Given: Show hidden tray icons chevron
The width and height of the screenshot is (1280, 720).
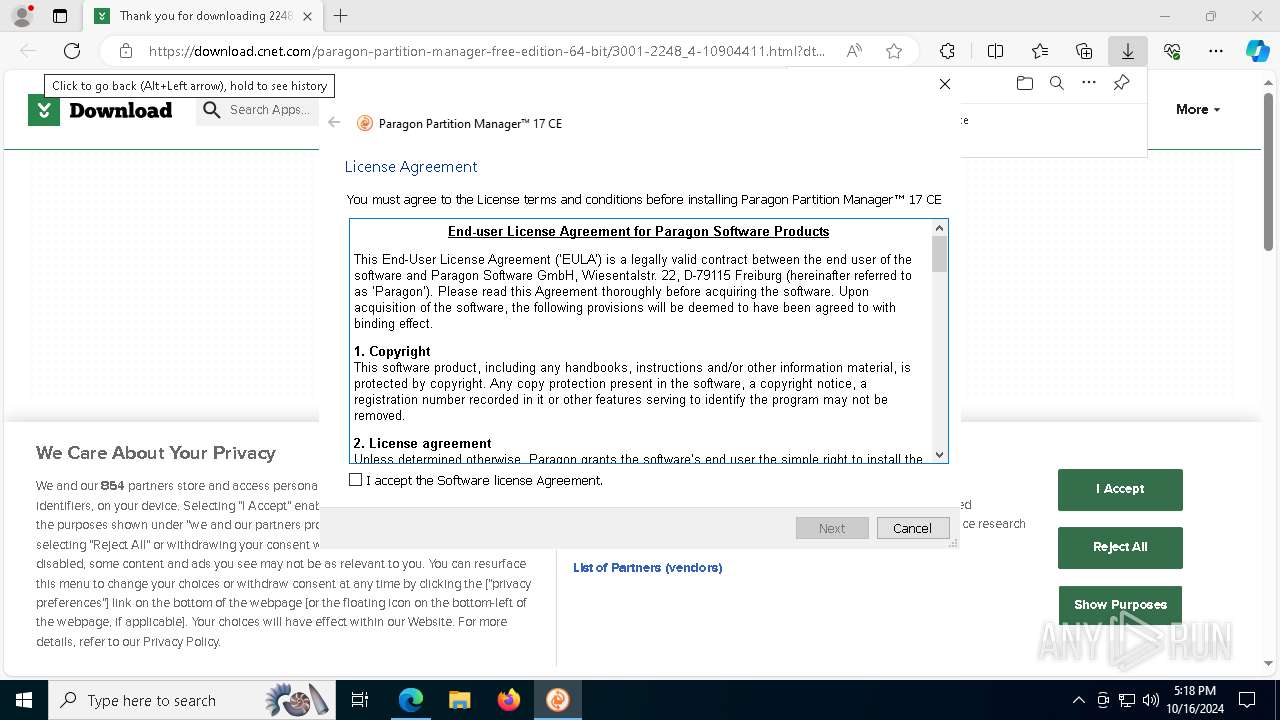Looking at the screenshot, I should pos(1078,700).
